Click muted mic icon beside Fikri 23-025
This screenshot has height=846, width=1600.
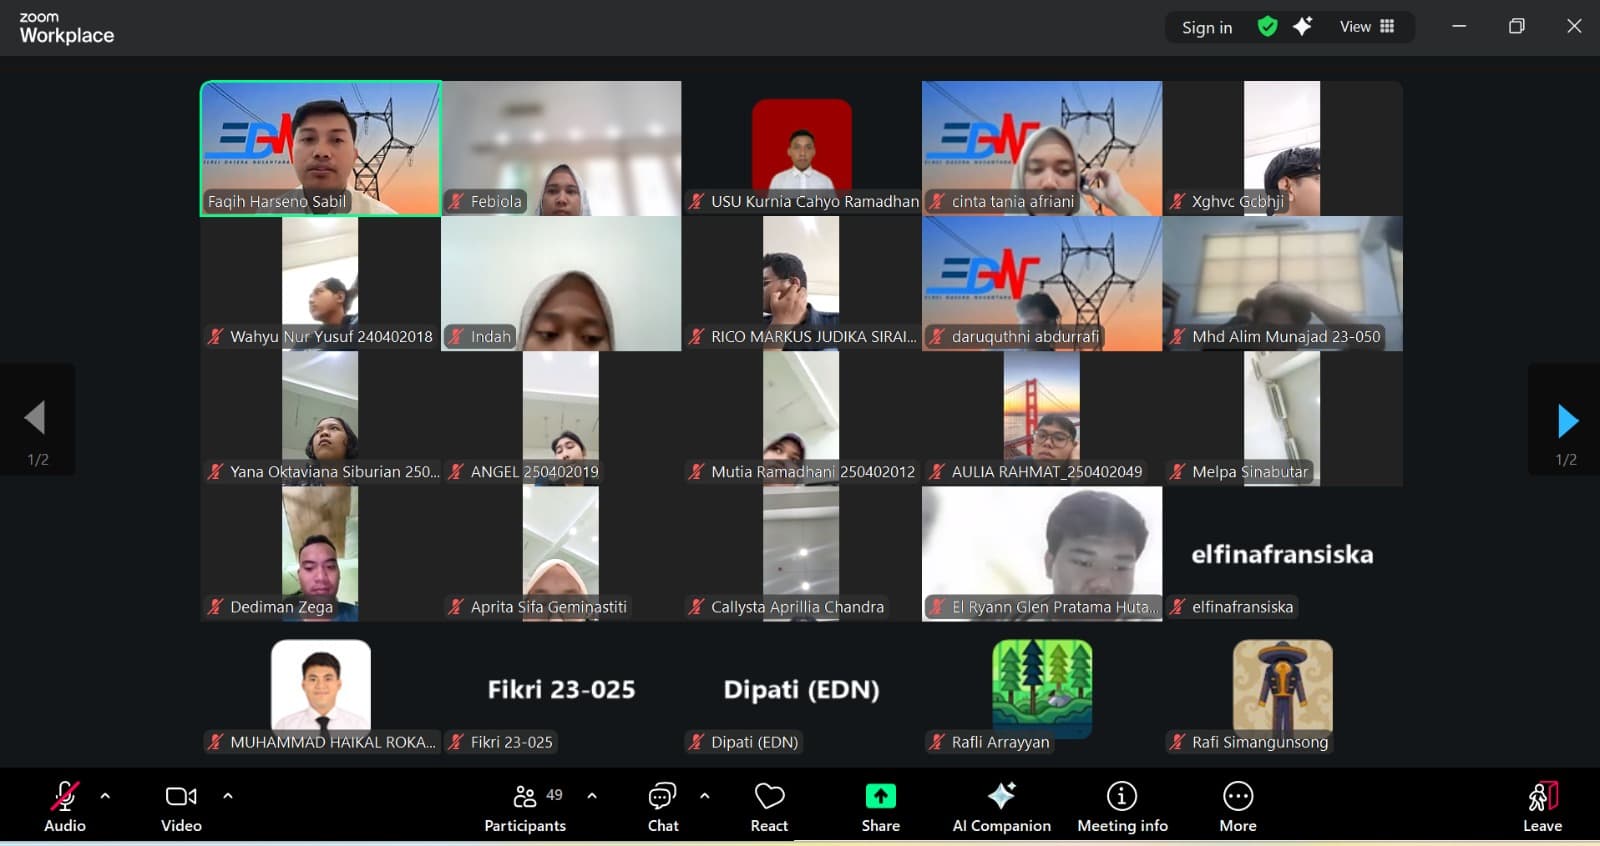tap(456, 742)
